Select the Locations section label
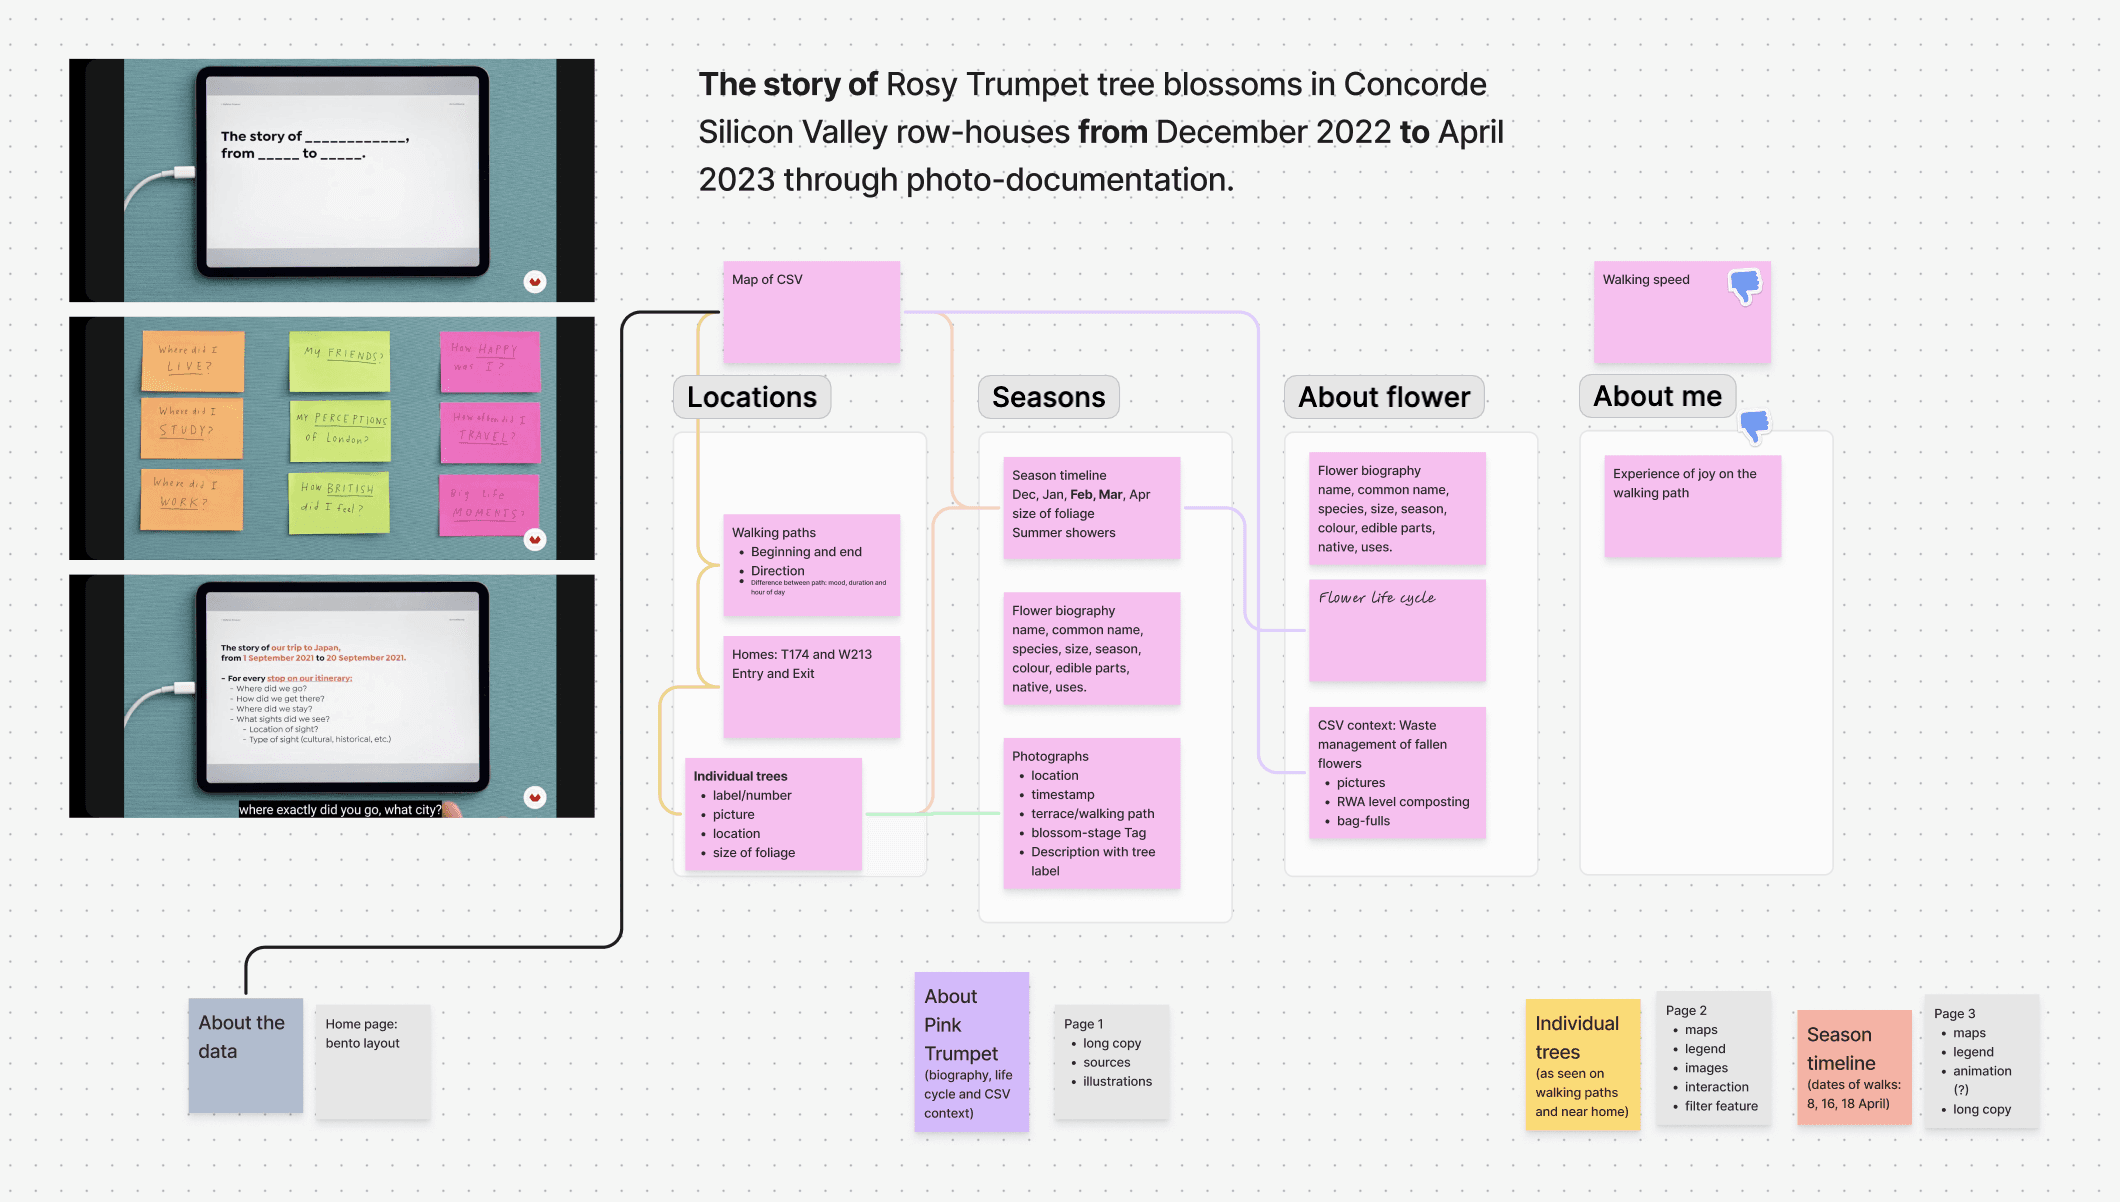This screenshot has width=2120, height=1202. tap(752, 397)
